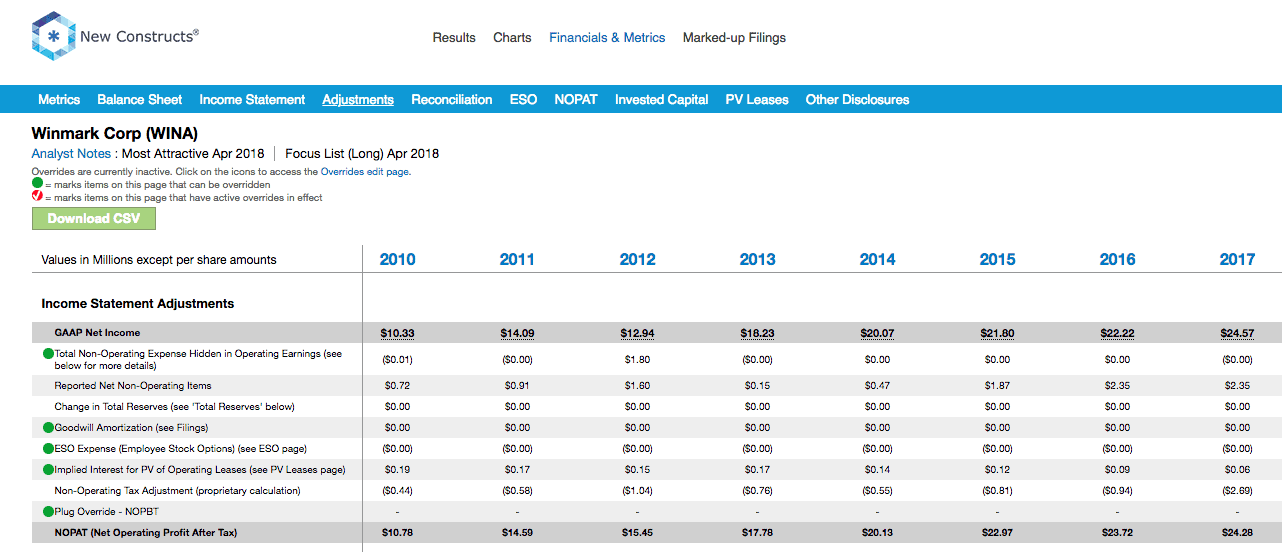The image size is (1282, 552).
Task: Click the Winmark Corp (WINA) heading
Action: [x=114, y=133]
